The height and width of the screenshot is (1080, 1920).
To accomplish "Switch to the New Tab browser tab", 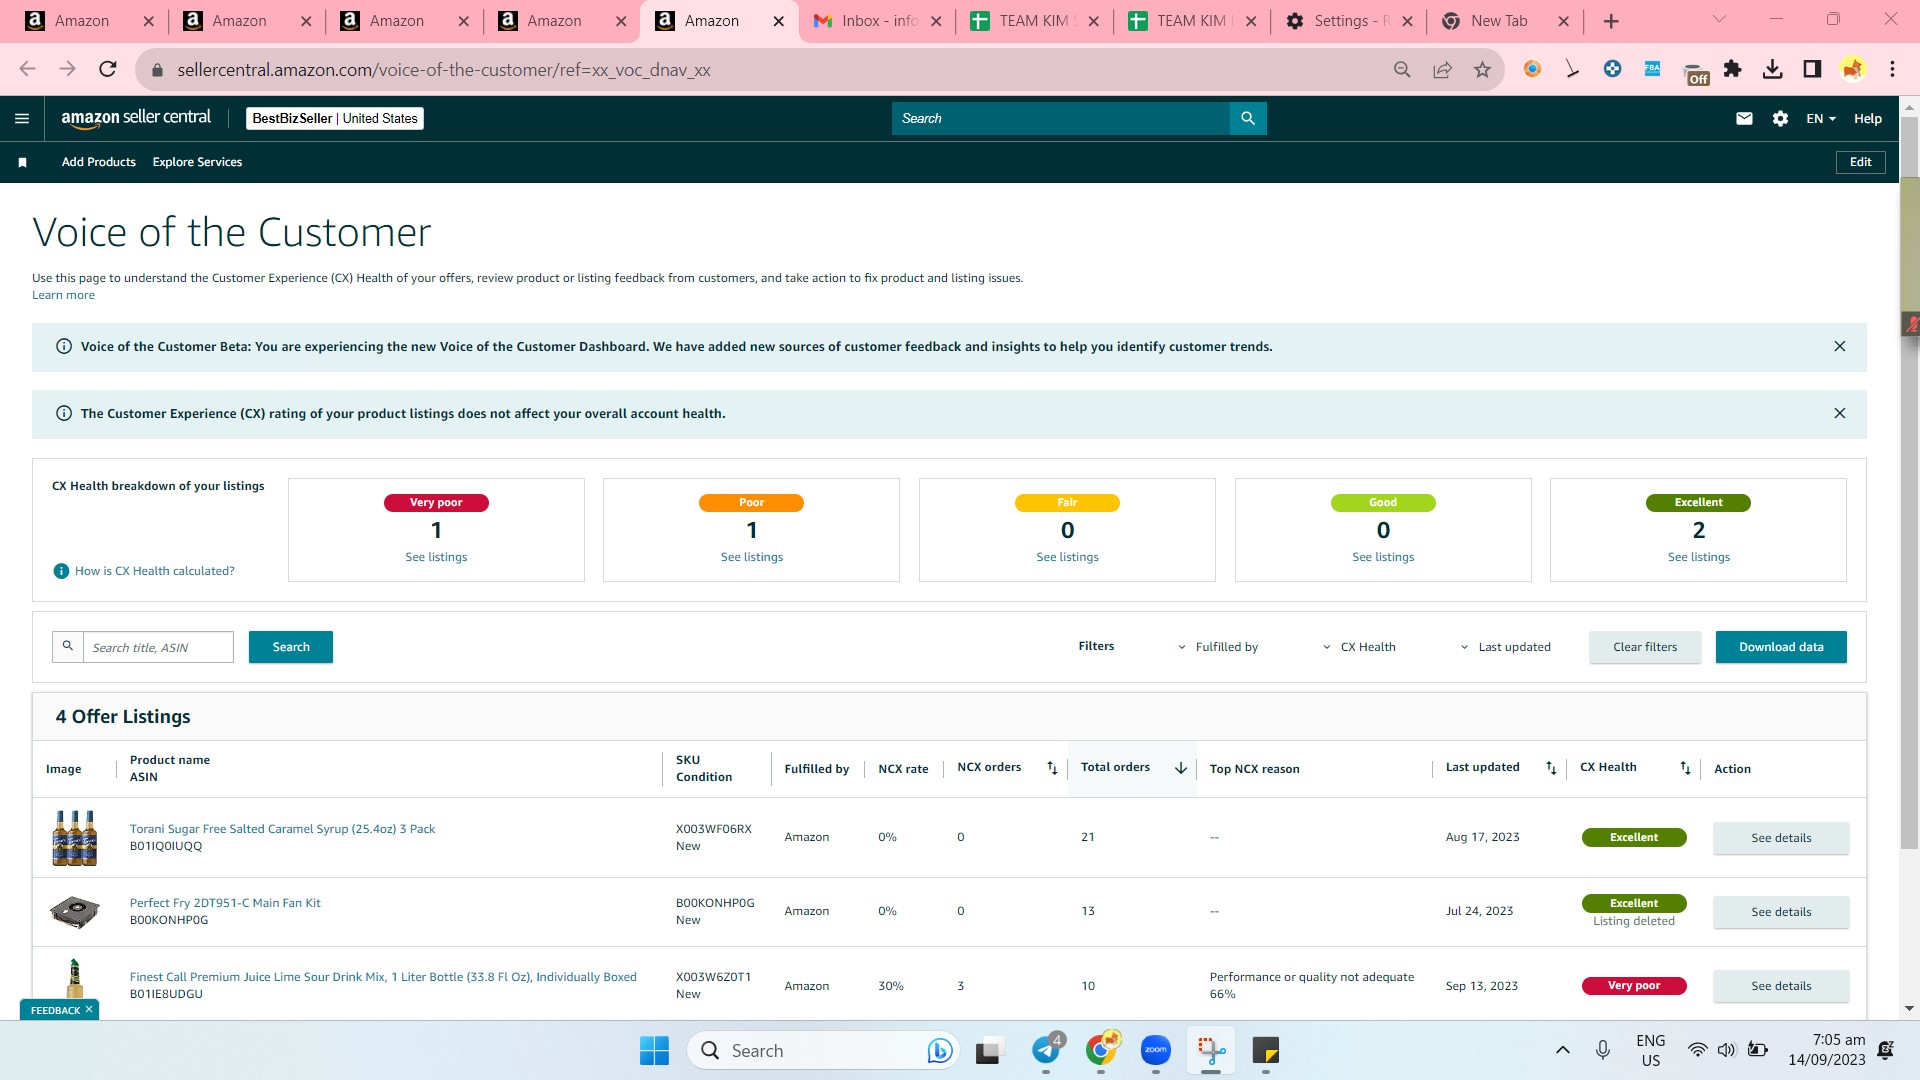I will 1507,21.
